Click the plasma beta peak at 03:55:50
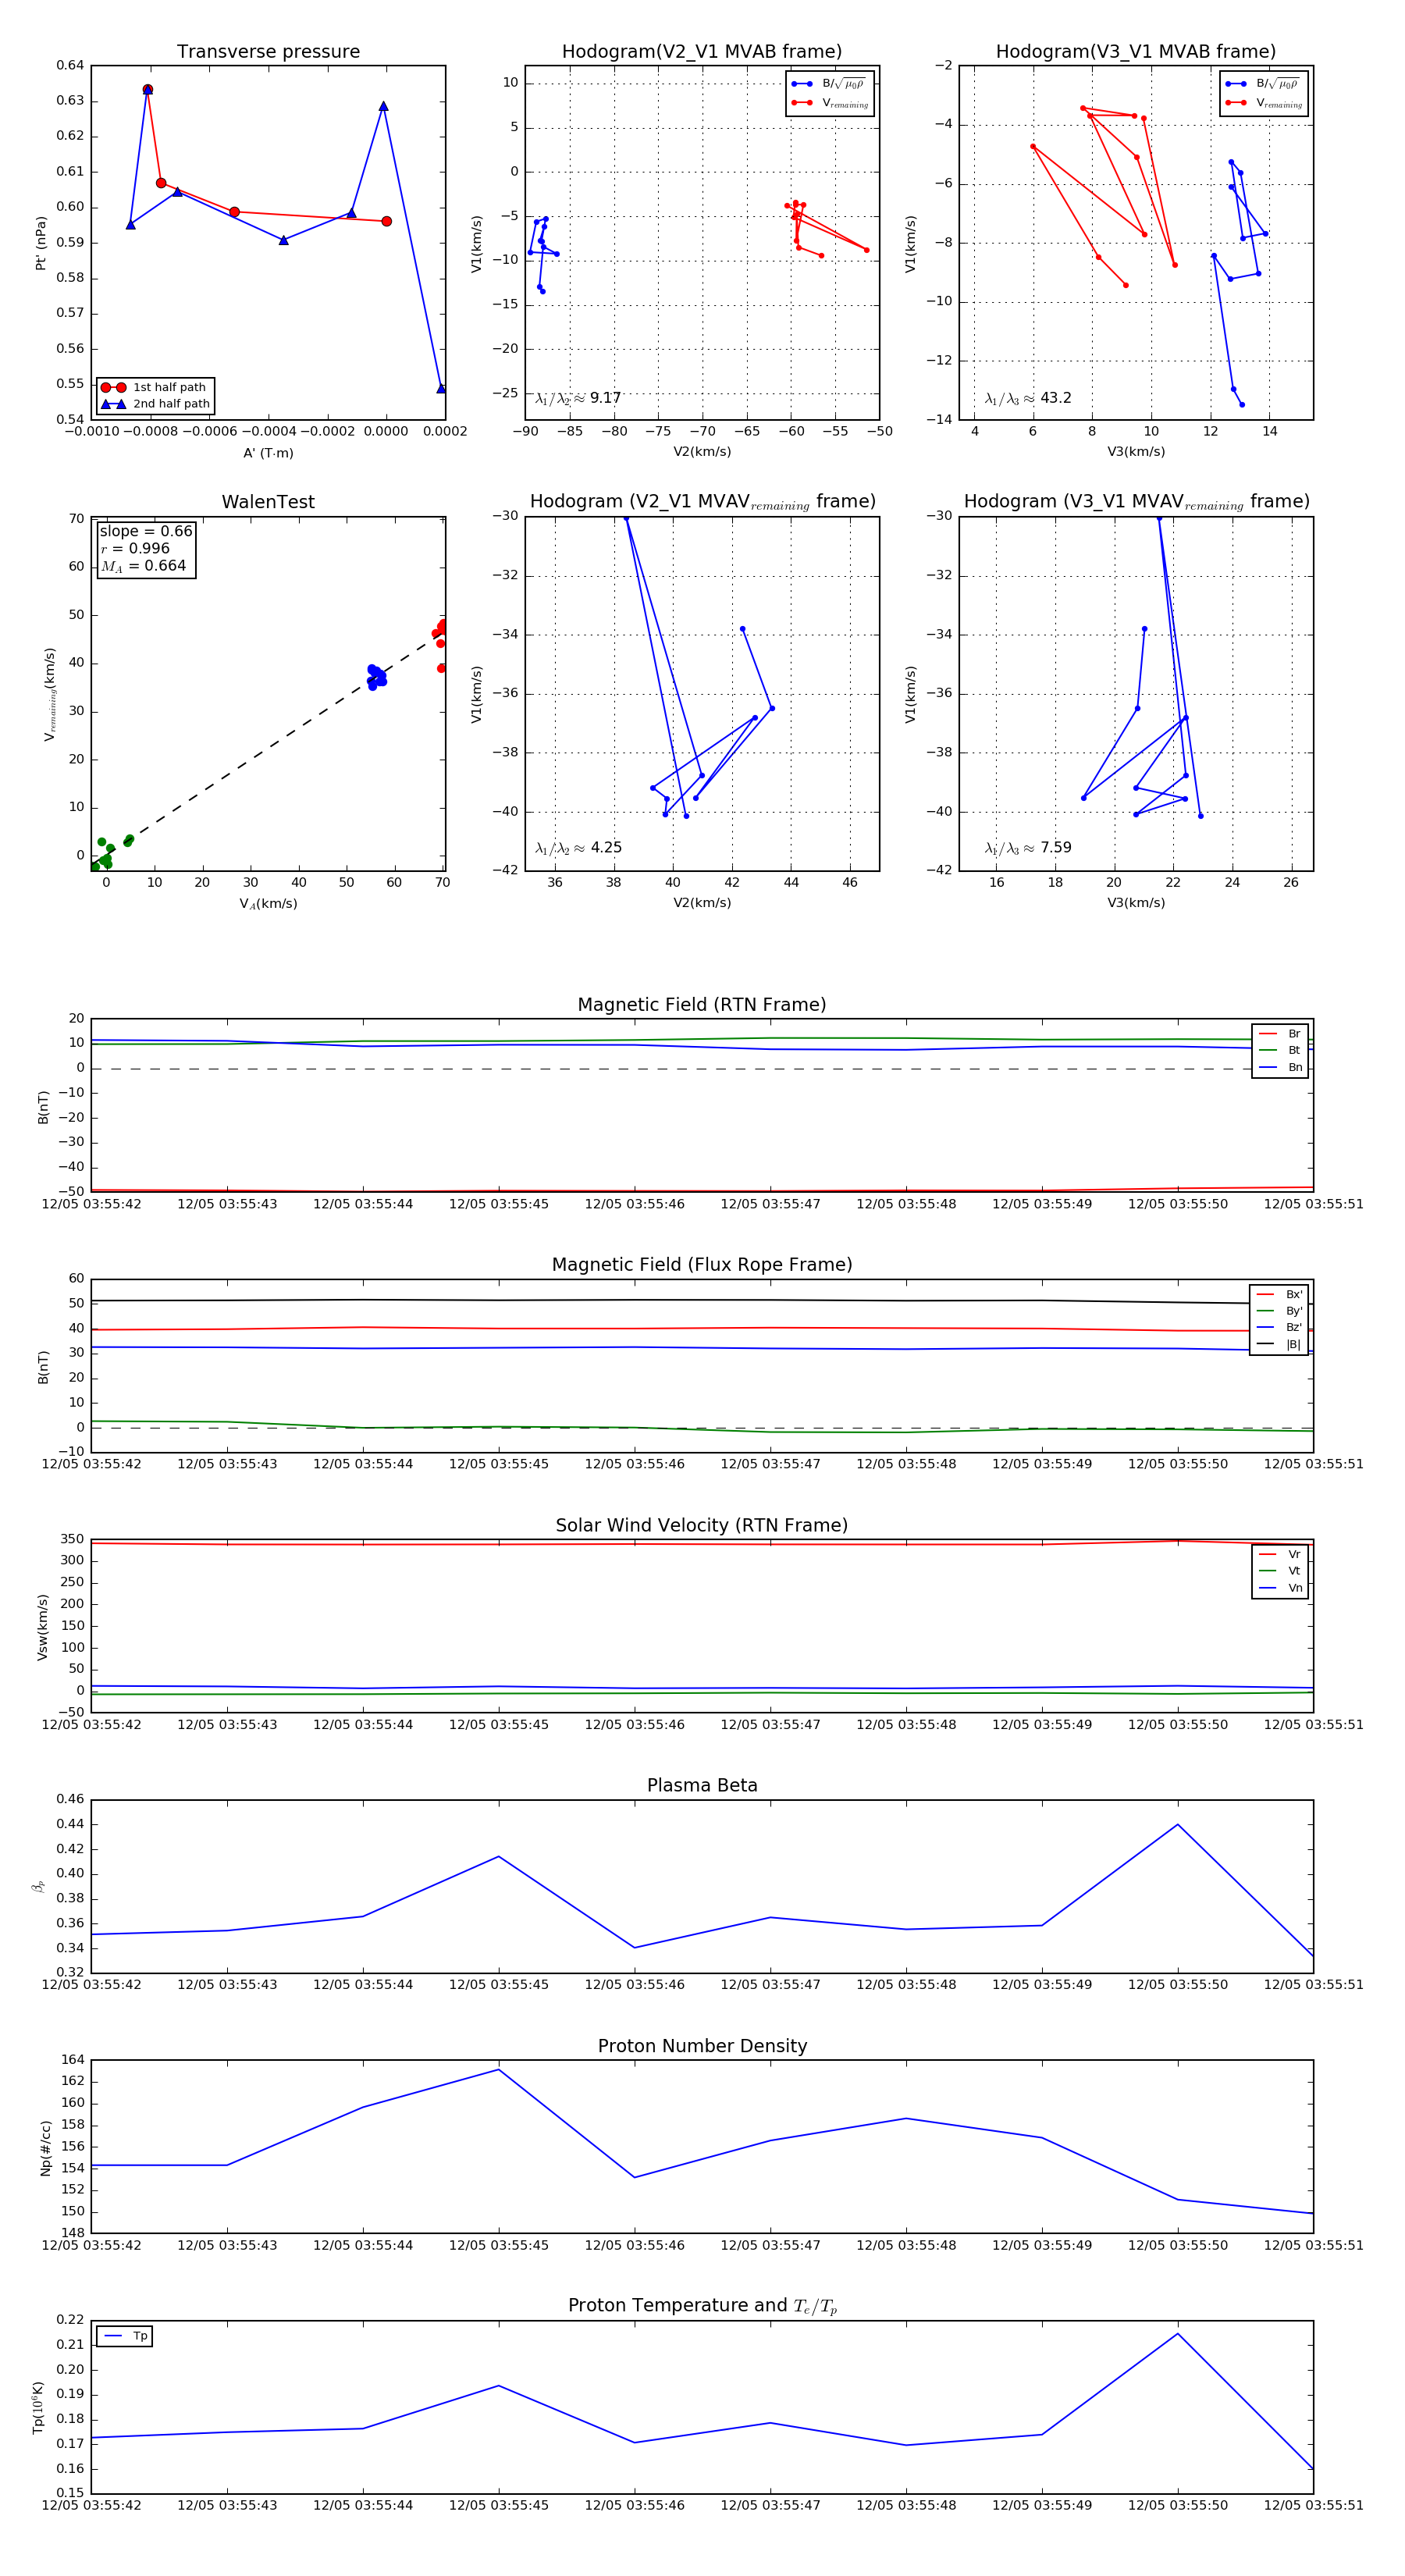1405x2576 pixels. [x=1178, y=1825]
